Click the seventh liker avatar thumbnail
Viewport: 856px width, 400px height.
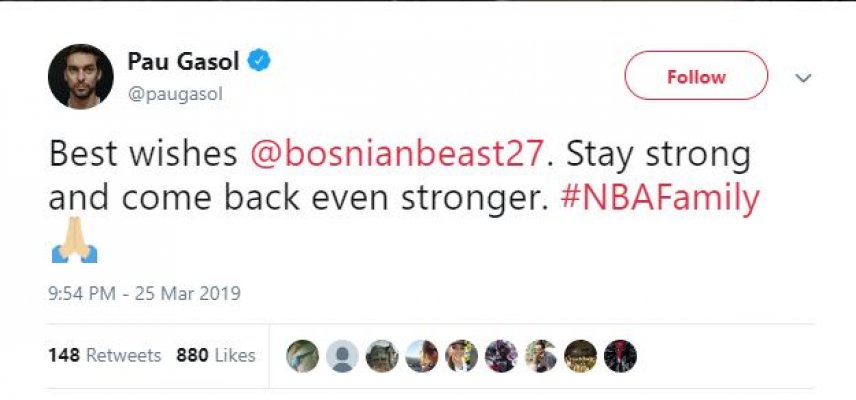(x=540, y=355)
